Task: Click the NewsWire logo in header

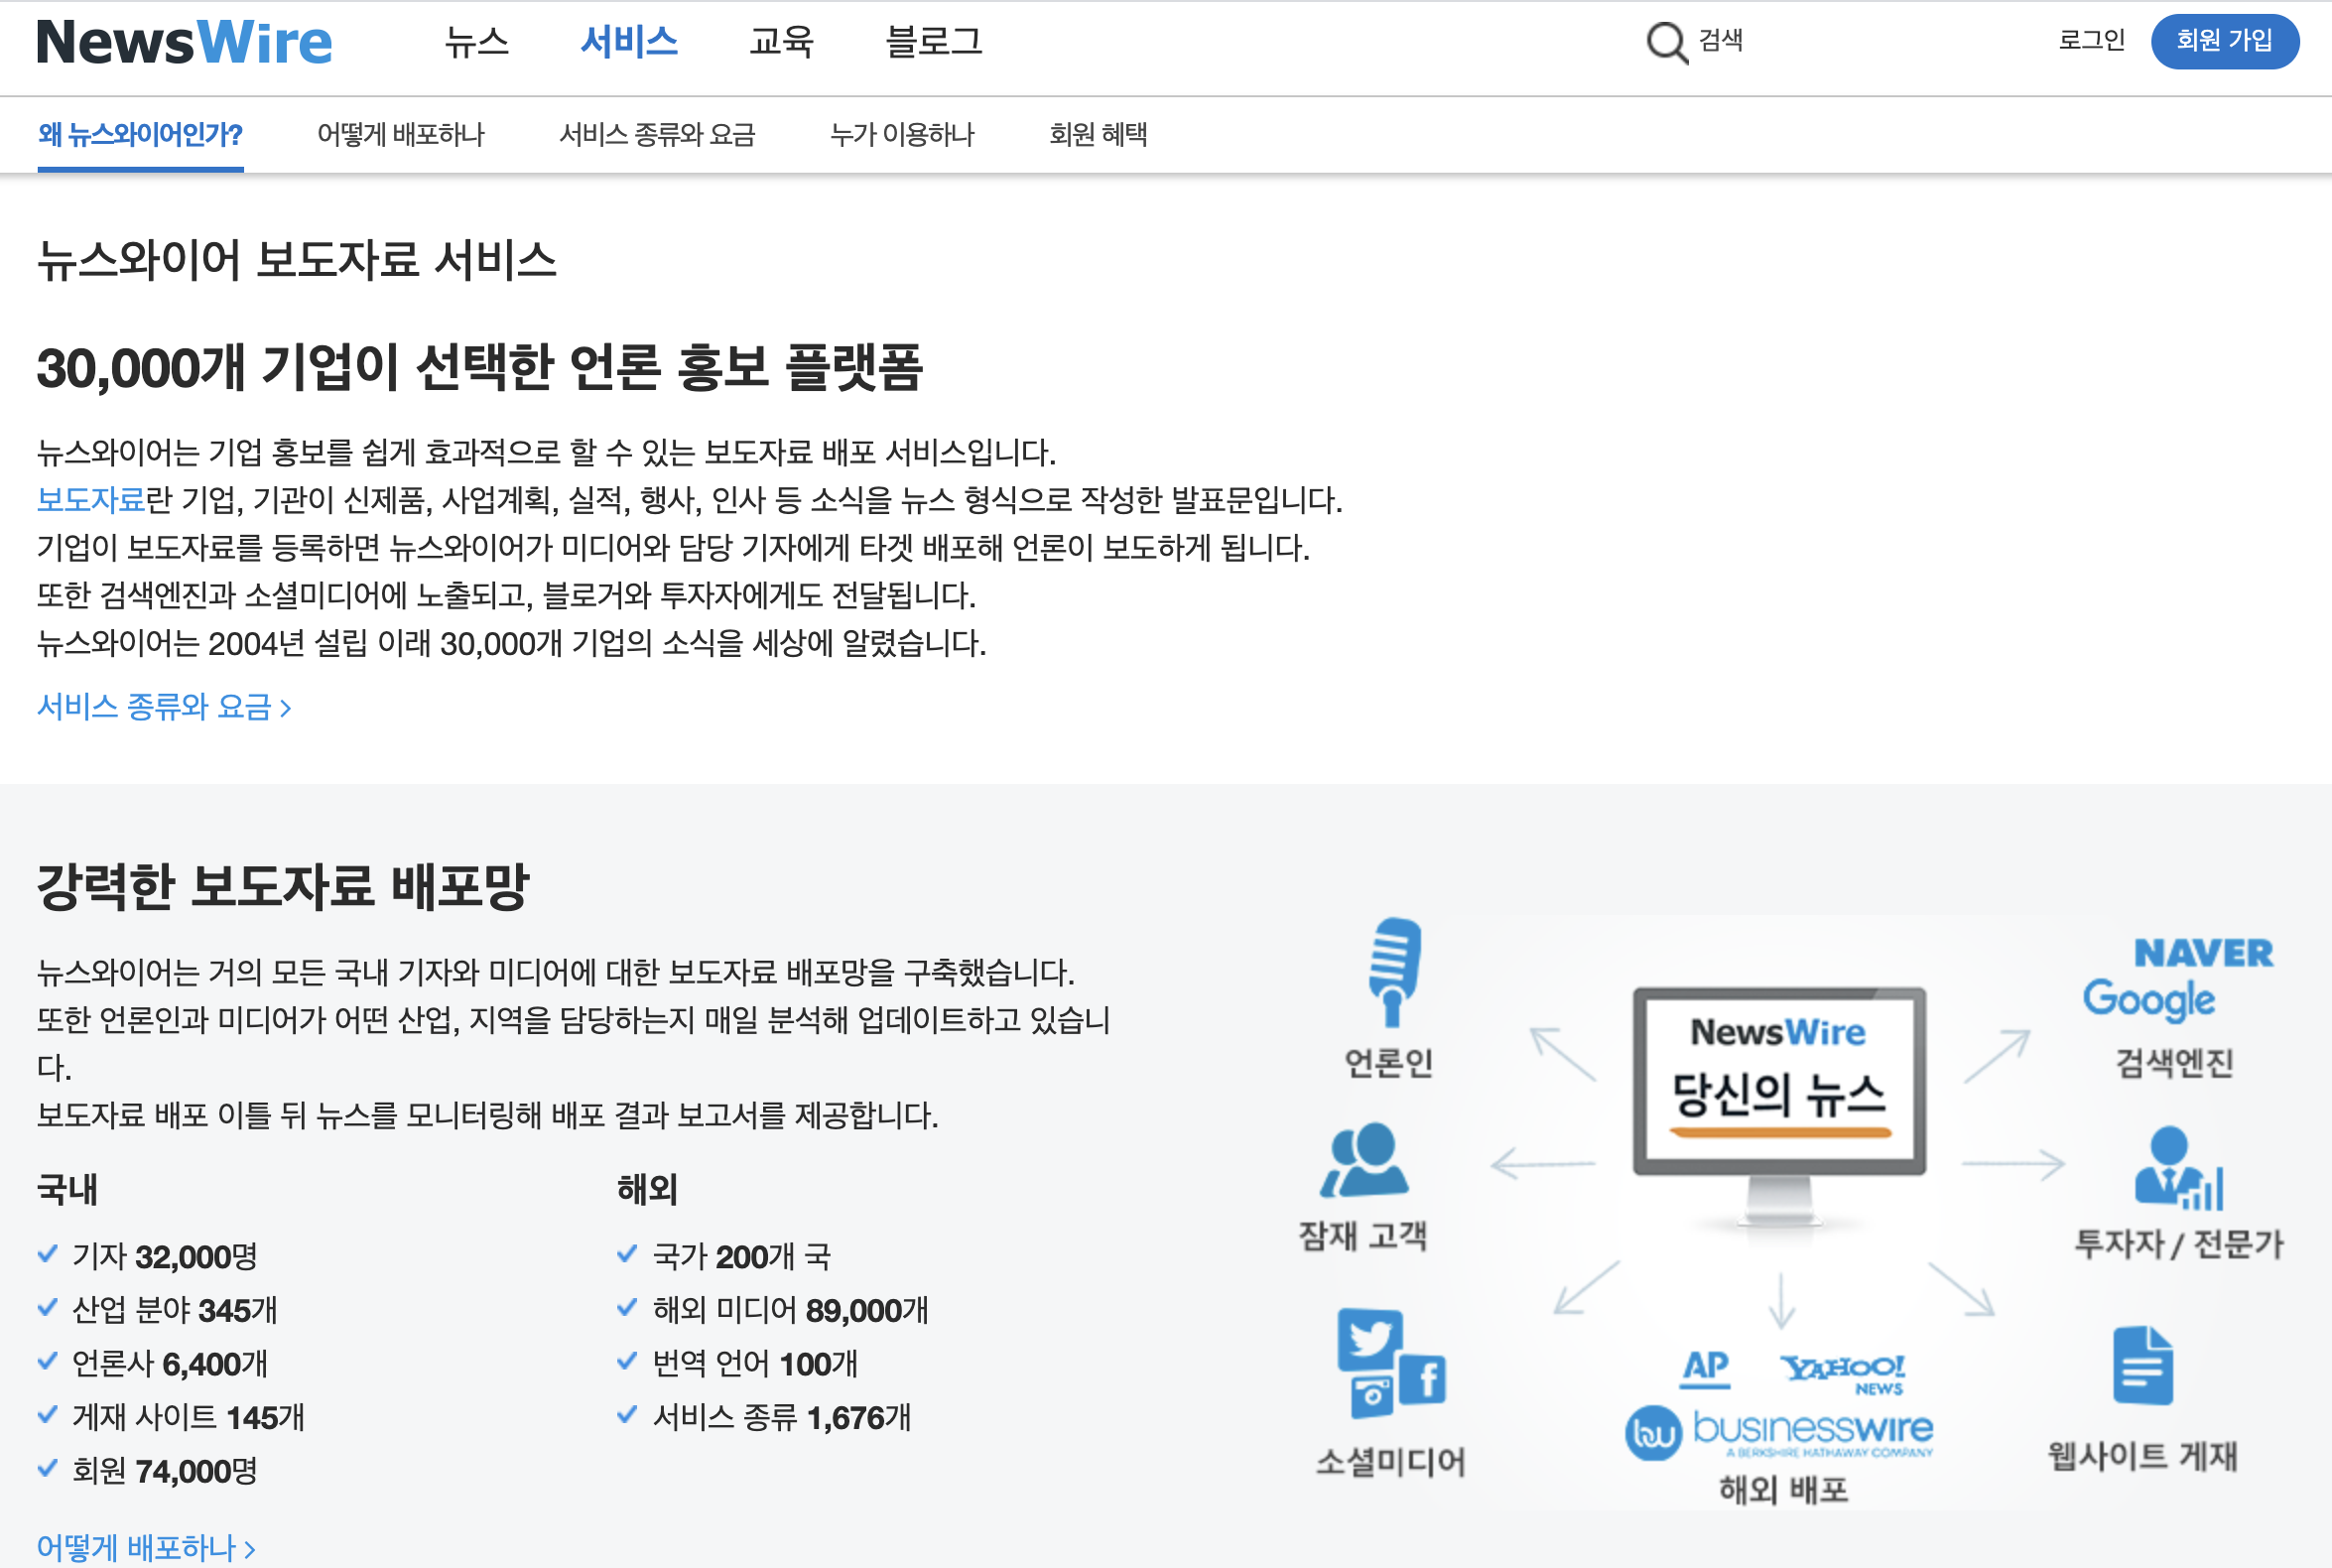Action: pos(185,42)
